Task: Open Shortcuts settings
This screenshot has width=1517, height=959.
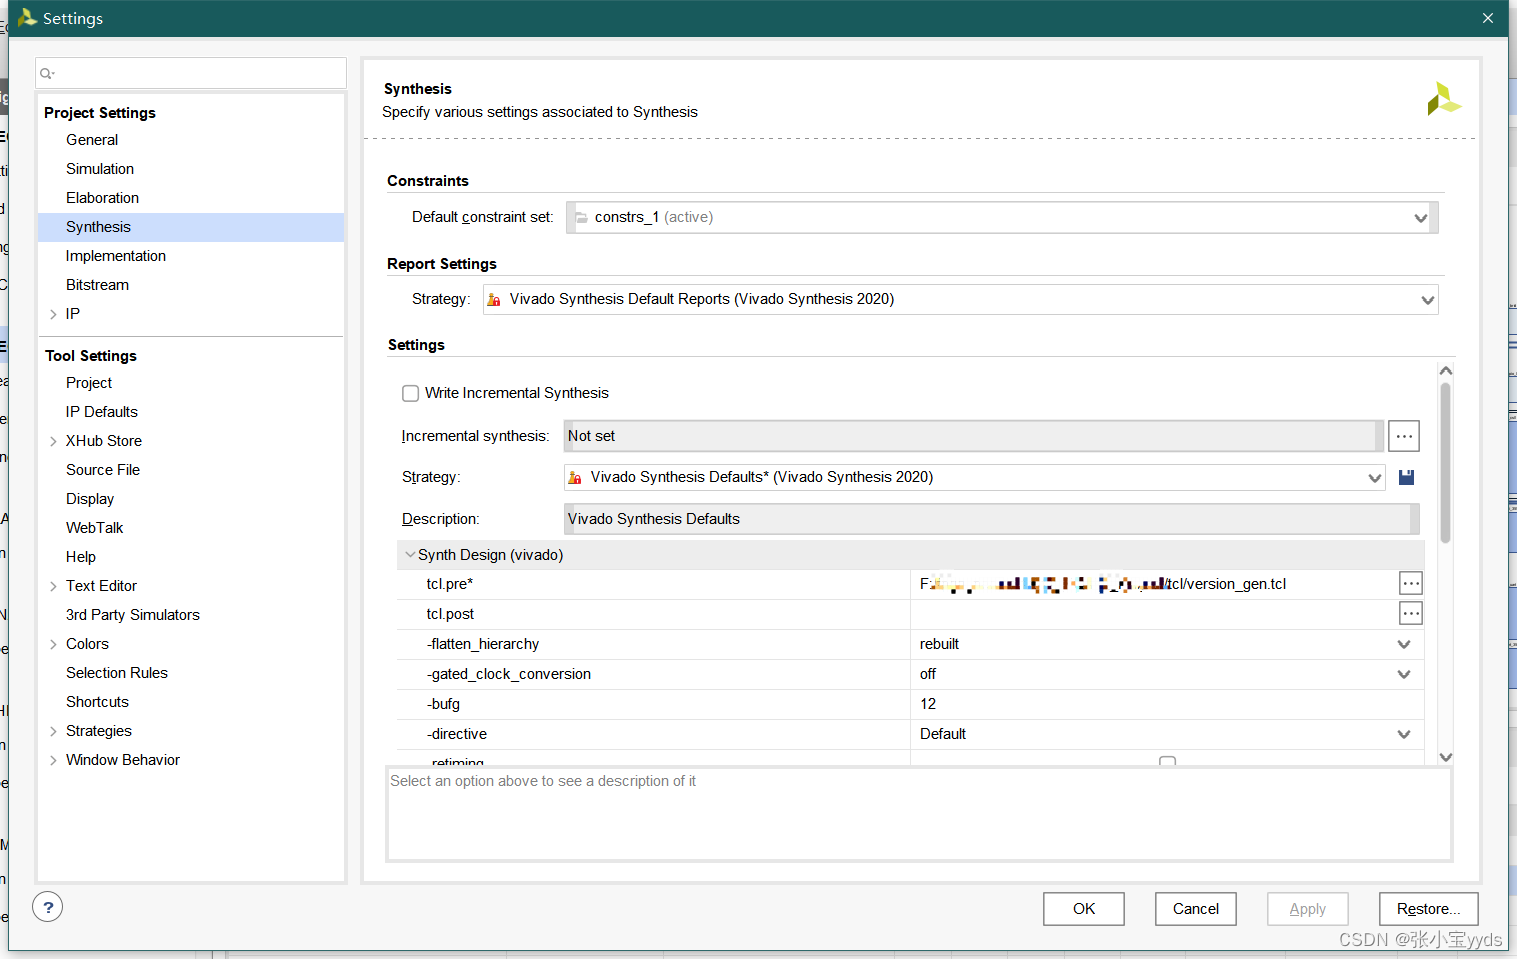Action: point(97,702)
